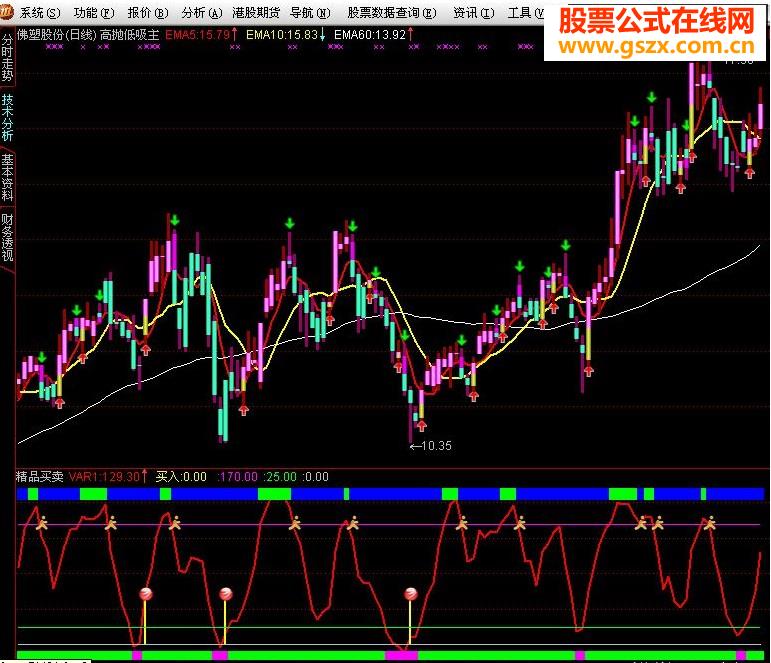Select the VAR1:129.30 value label
This screenshot has height=663, width=771.
pos(104,476)
